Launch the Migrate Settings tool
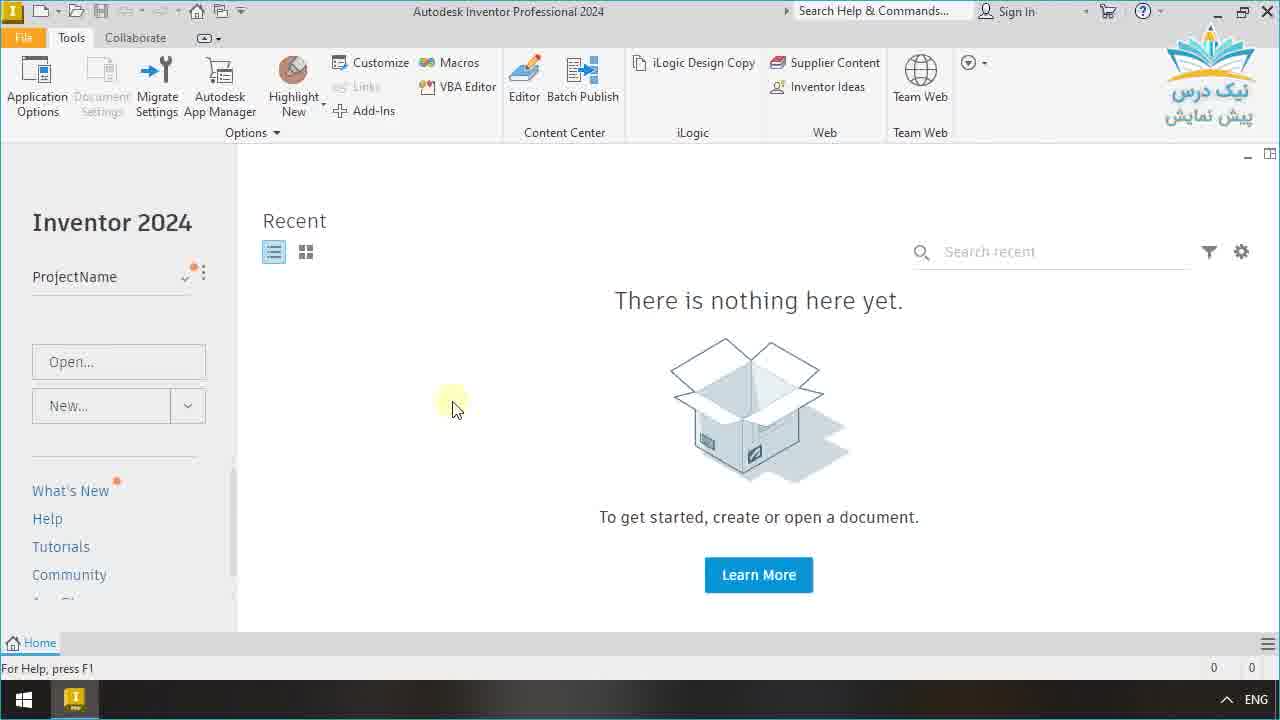1280x720 pixels. [157, 85]
